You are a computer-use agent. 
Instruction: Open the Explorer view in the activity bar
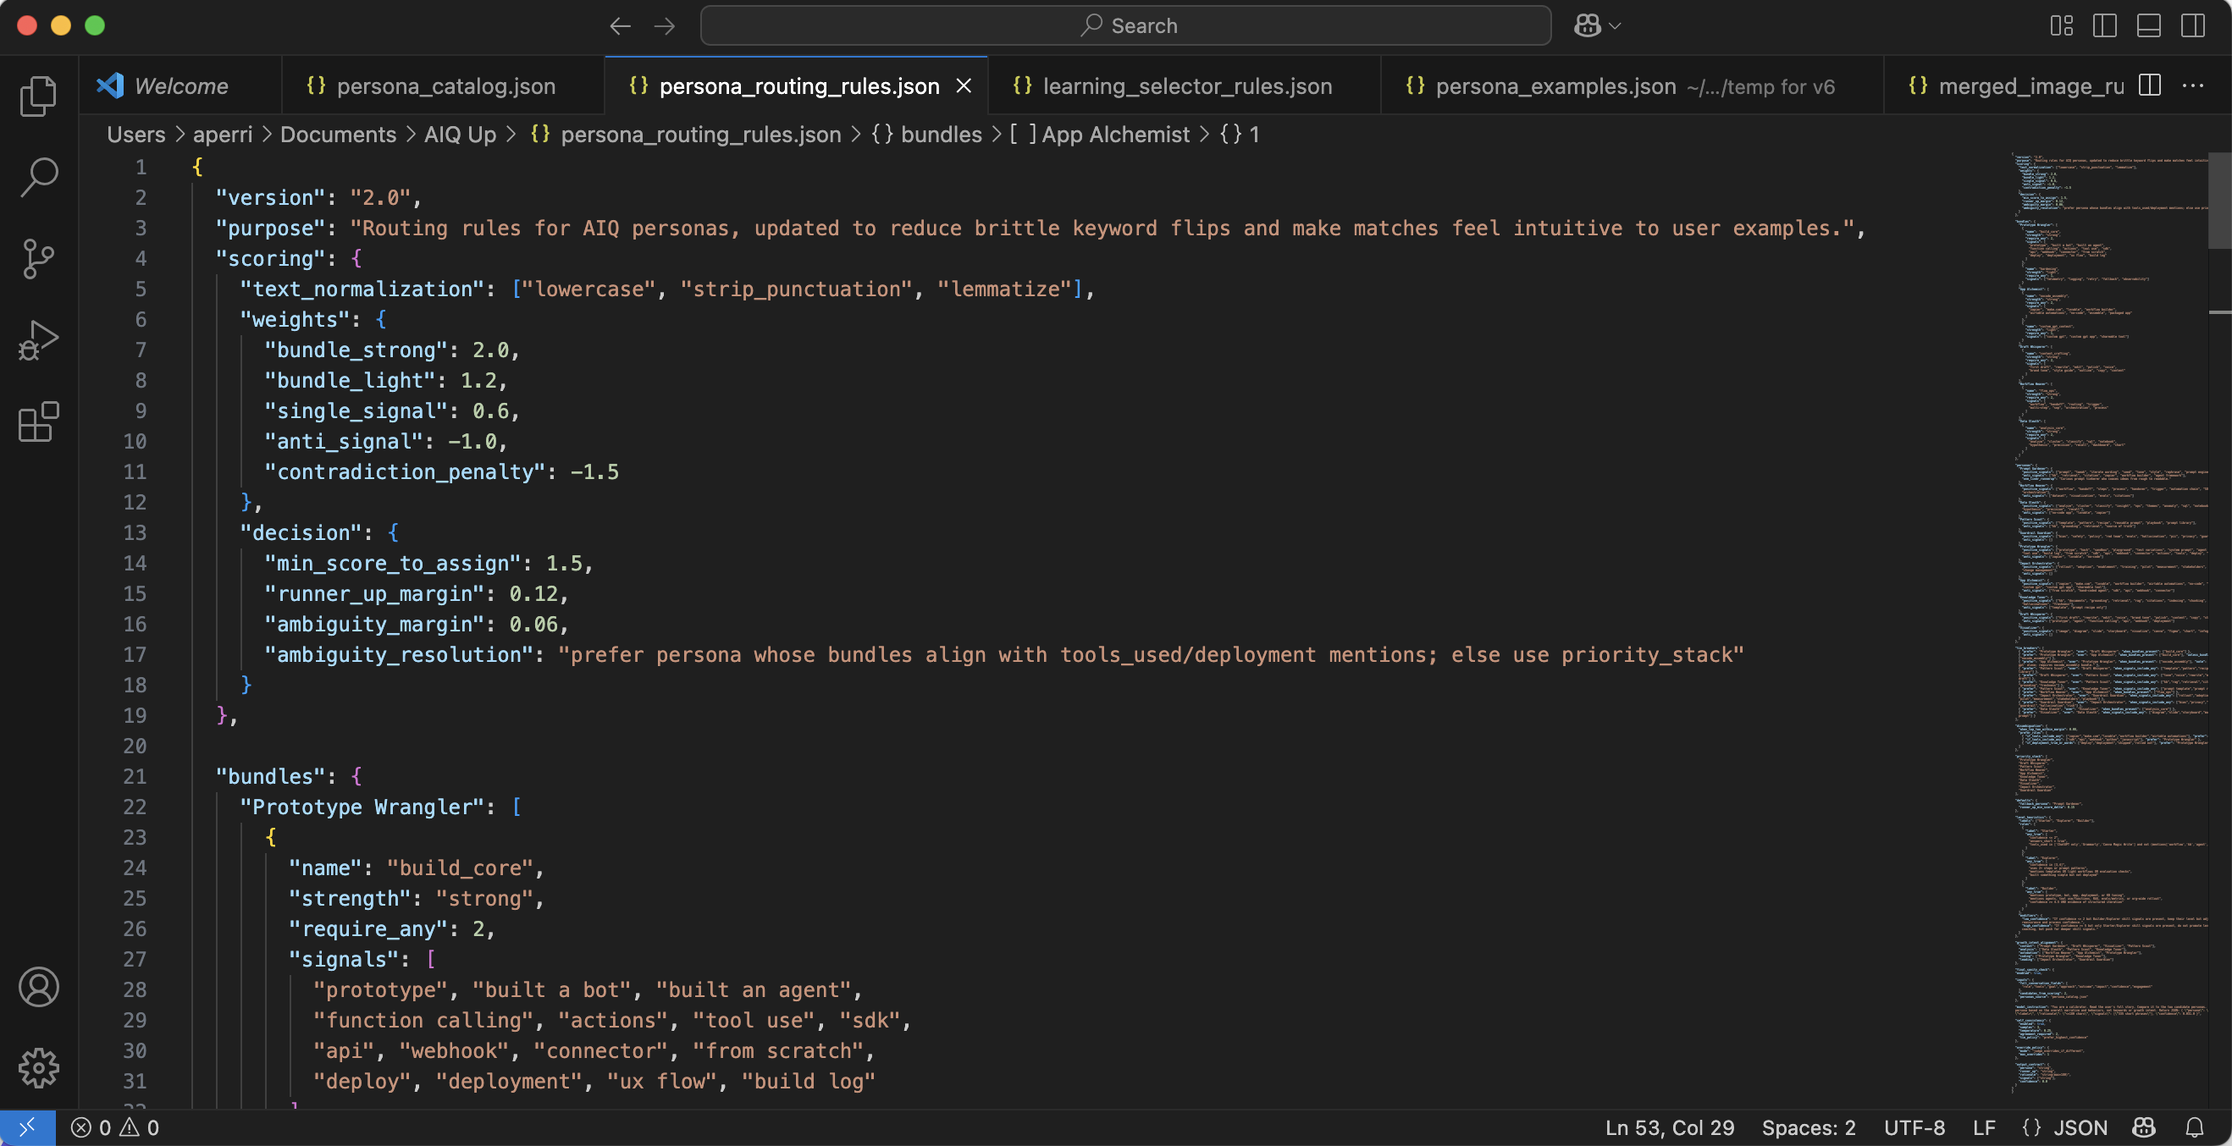pyautogui.click(x=38, y=96)
